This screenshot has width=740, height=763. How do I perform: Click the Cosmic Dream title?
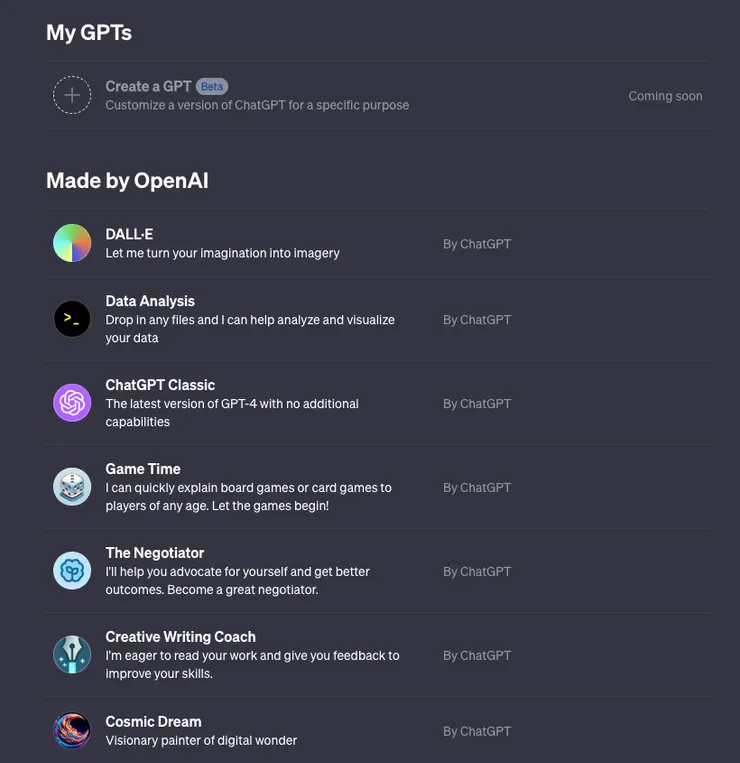[153, 721]
